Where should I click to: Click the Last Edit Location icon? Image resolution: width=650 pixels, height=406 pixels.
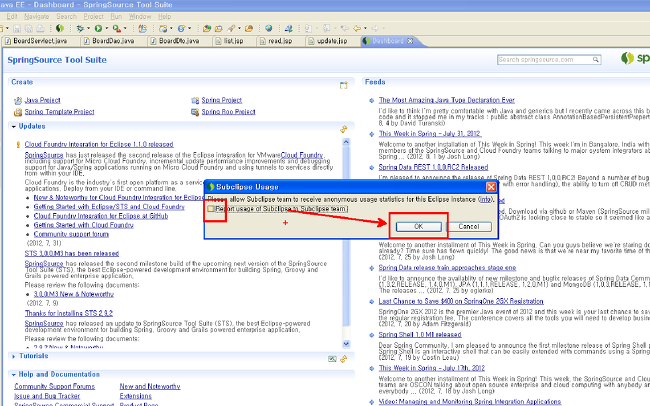344,29
